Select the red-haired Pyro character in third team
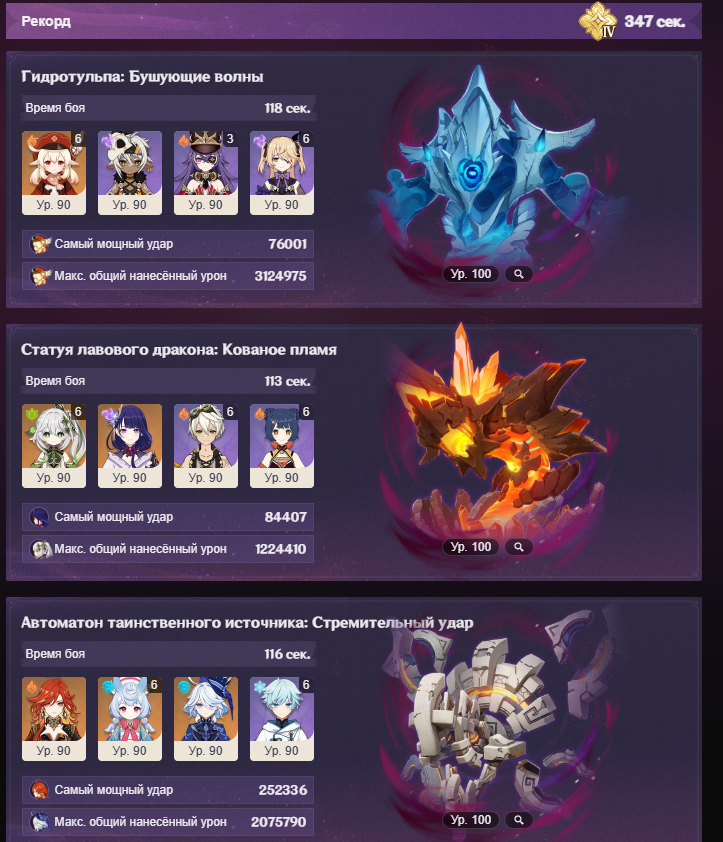723x842 pixels. [x=54, y=718]
